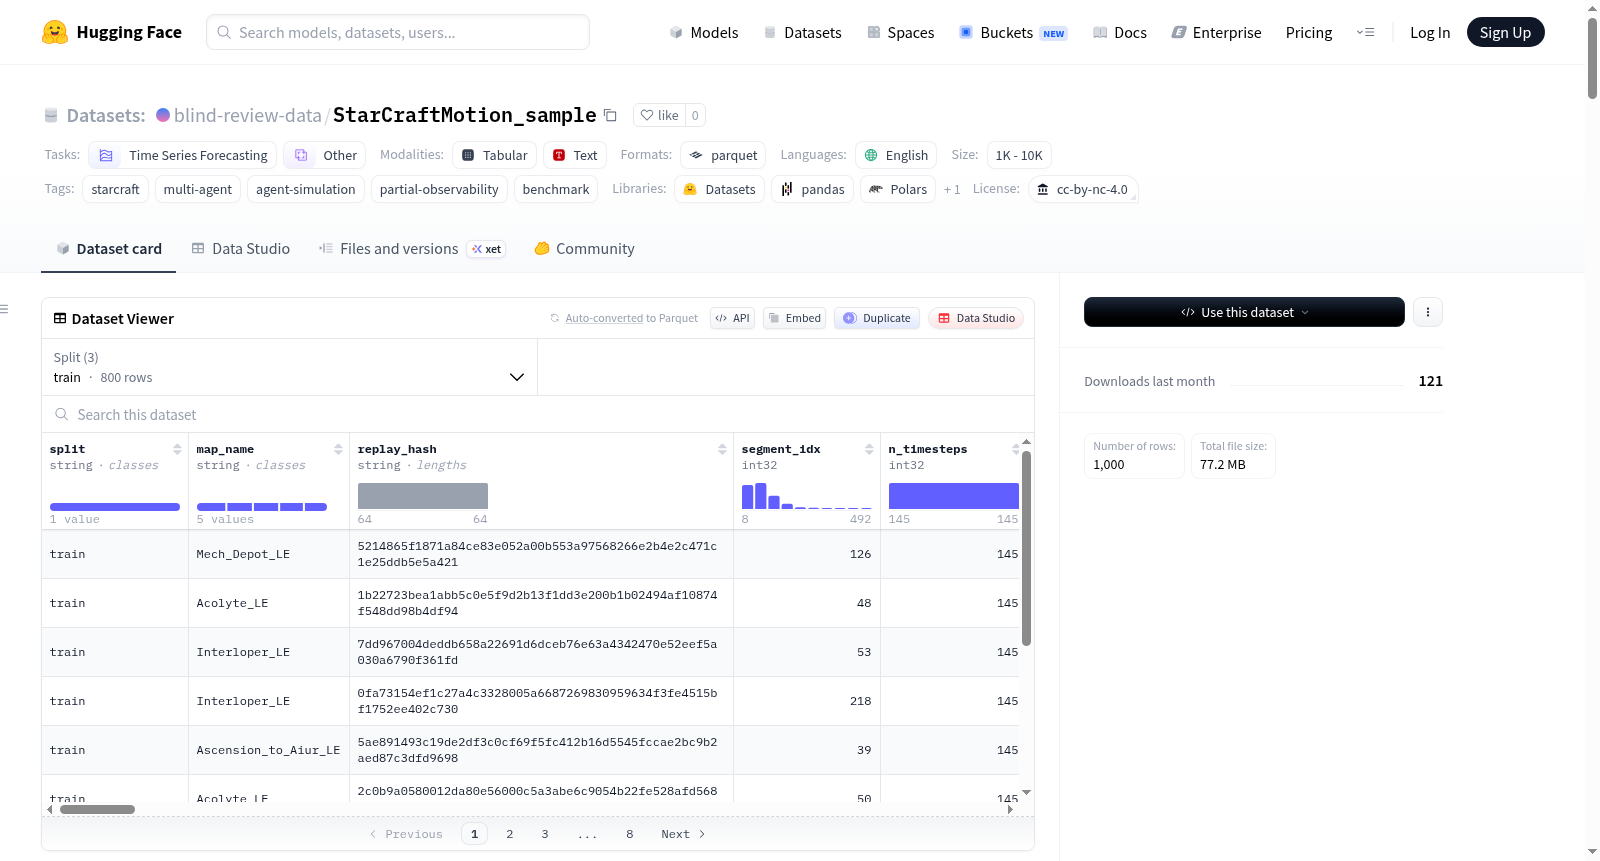Open the Files and versions tab
The height and width of the screenshot is (861, 1600).
click(x=411, y=249)
